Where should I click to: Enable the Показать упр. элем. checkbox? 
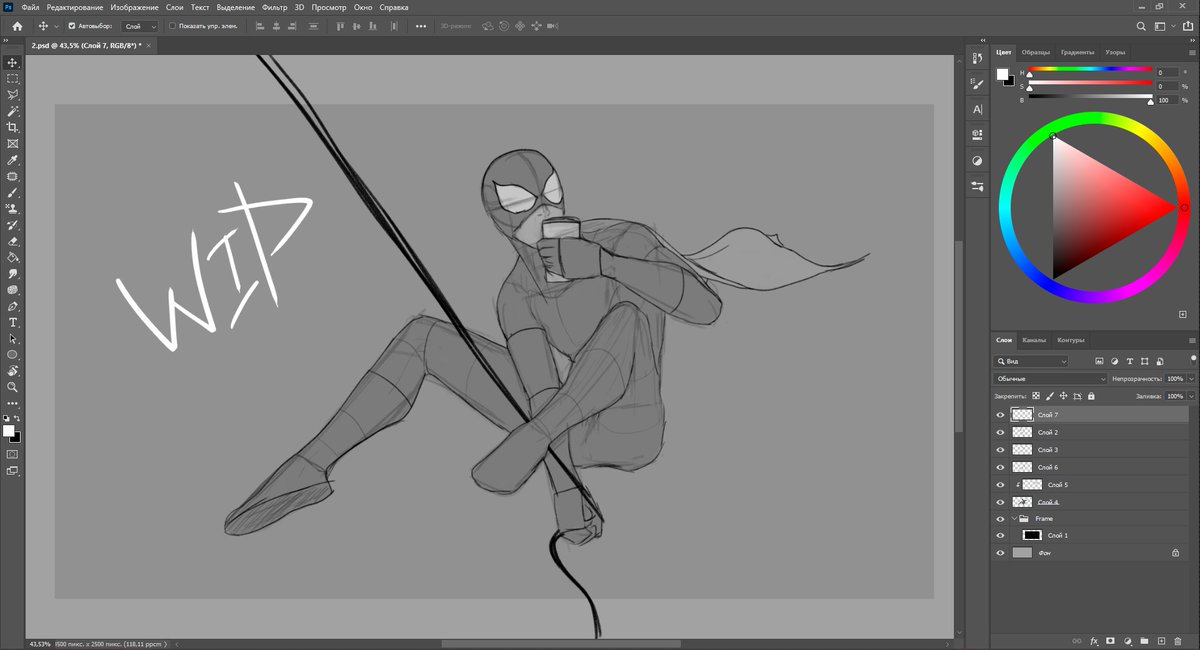172,26
